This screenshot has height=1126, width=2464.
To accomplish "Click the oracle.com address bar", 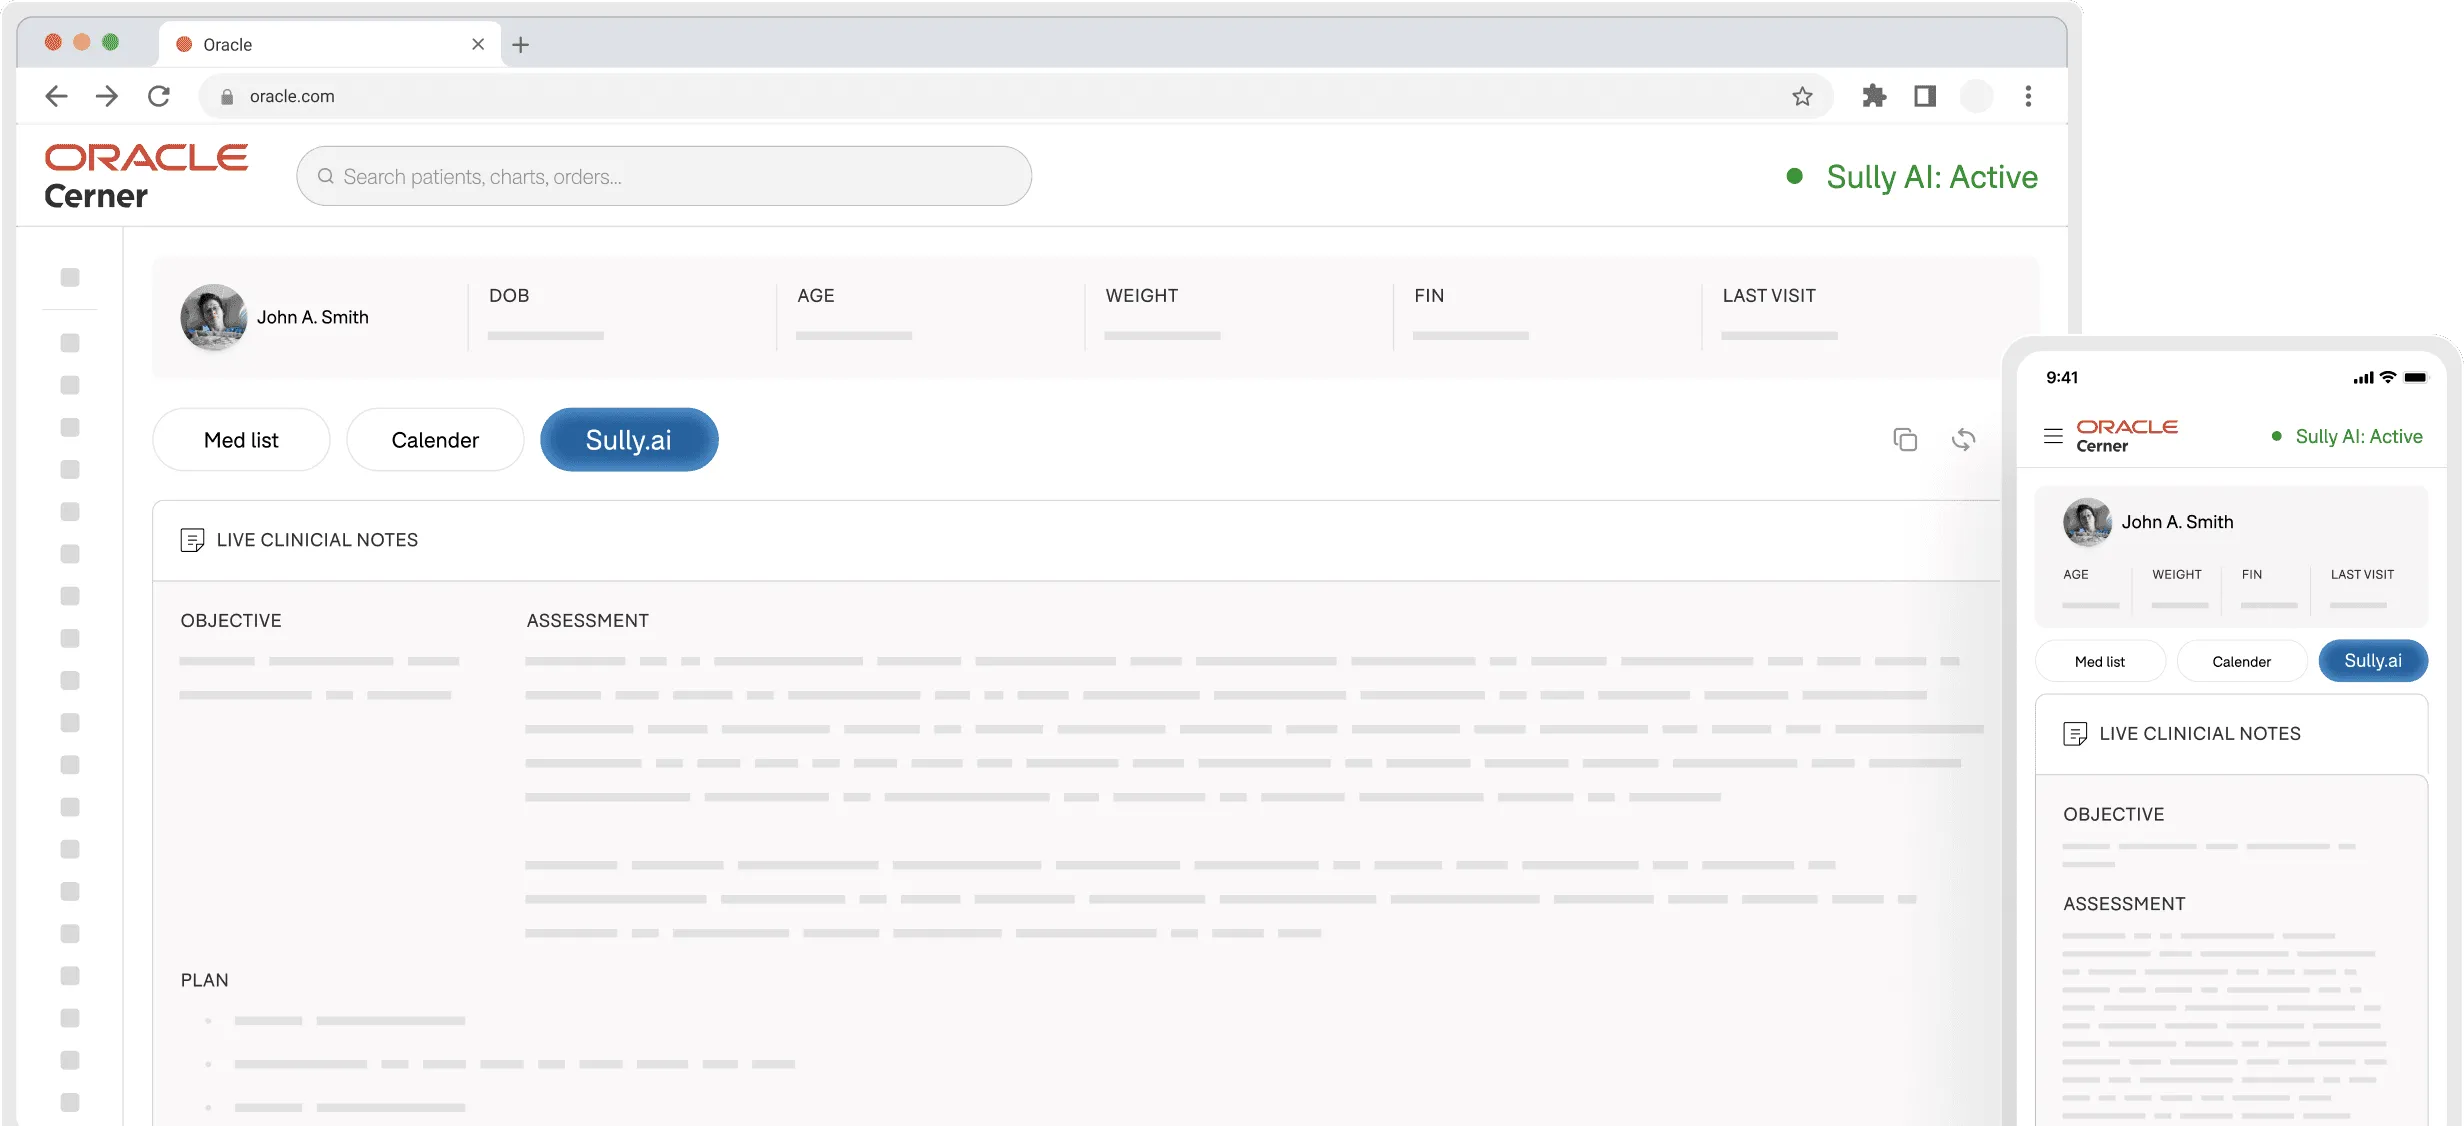I will click(x=1016, y=96).
